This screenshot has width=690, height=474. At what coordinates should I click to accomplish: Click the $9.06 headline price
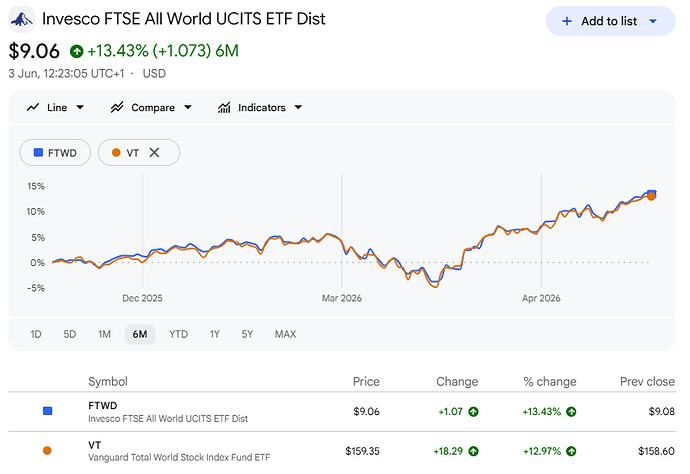point(34,51)
